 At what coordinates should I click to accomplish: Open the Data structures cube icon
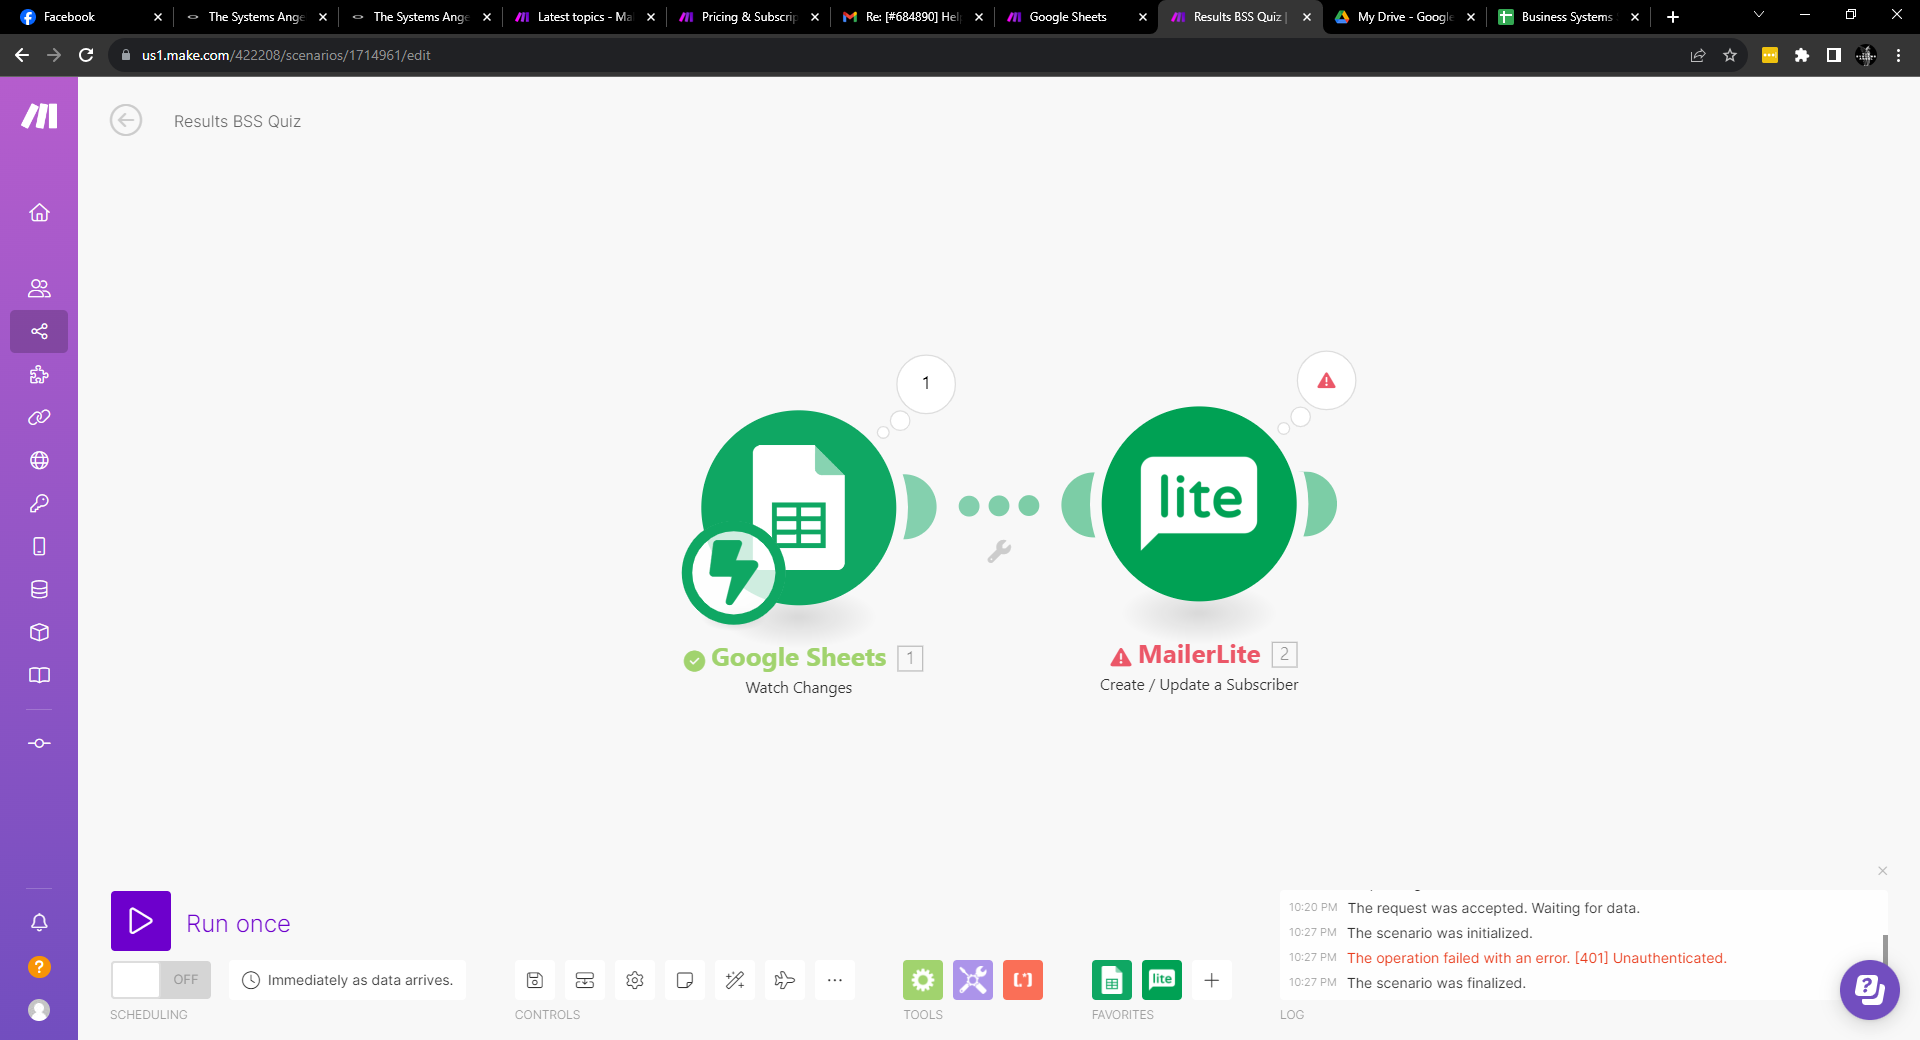(39, 632)
